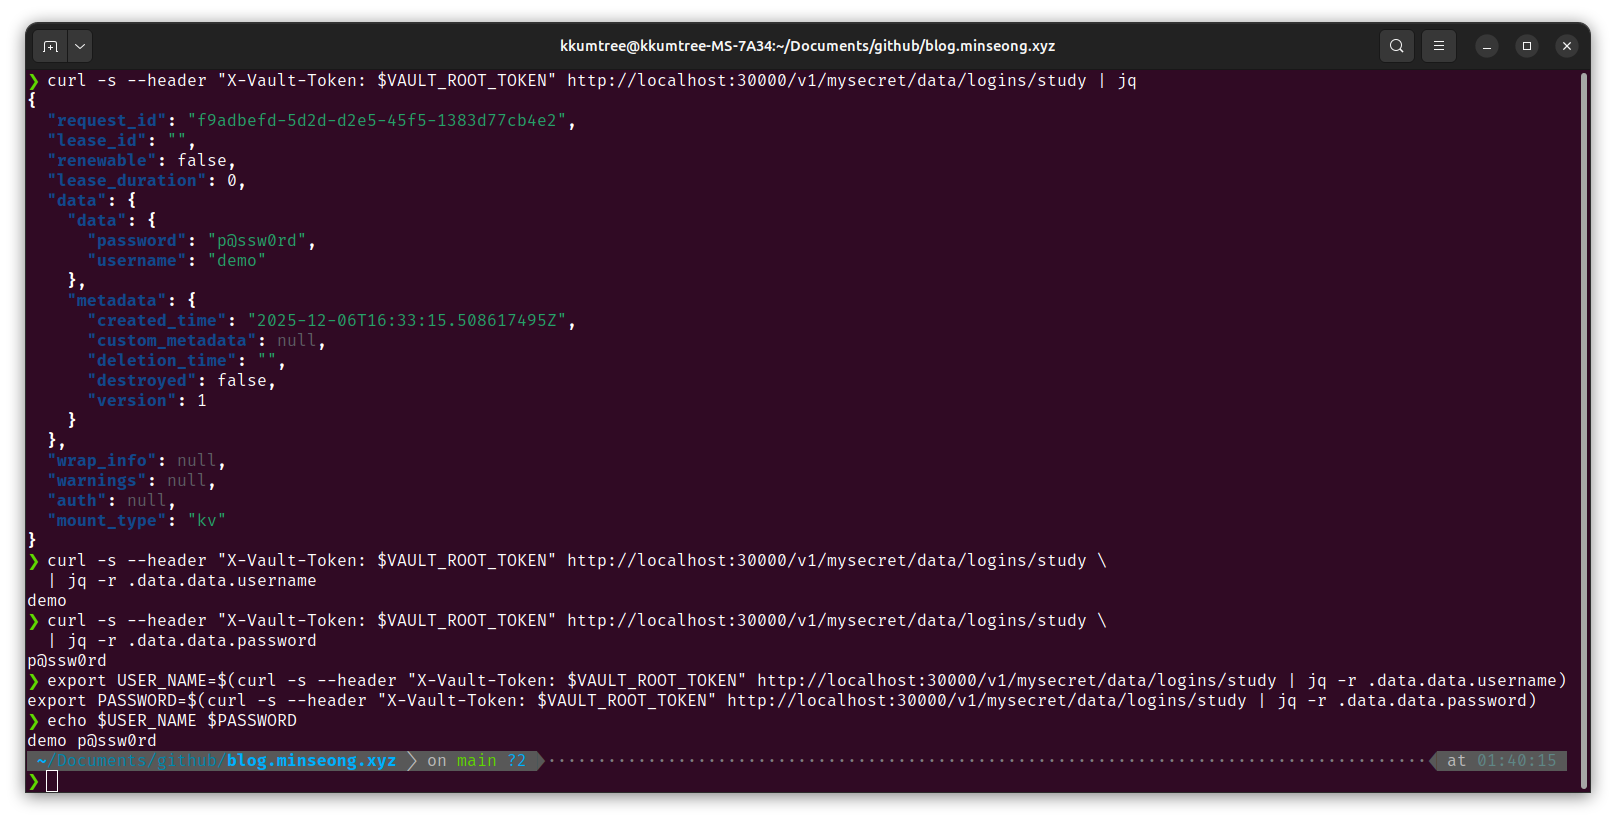This screenshot has height=821, width=1616.
Task: Click the "auth" key
Action: [77, 501]
